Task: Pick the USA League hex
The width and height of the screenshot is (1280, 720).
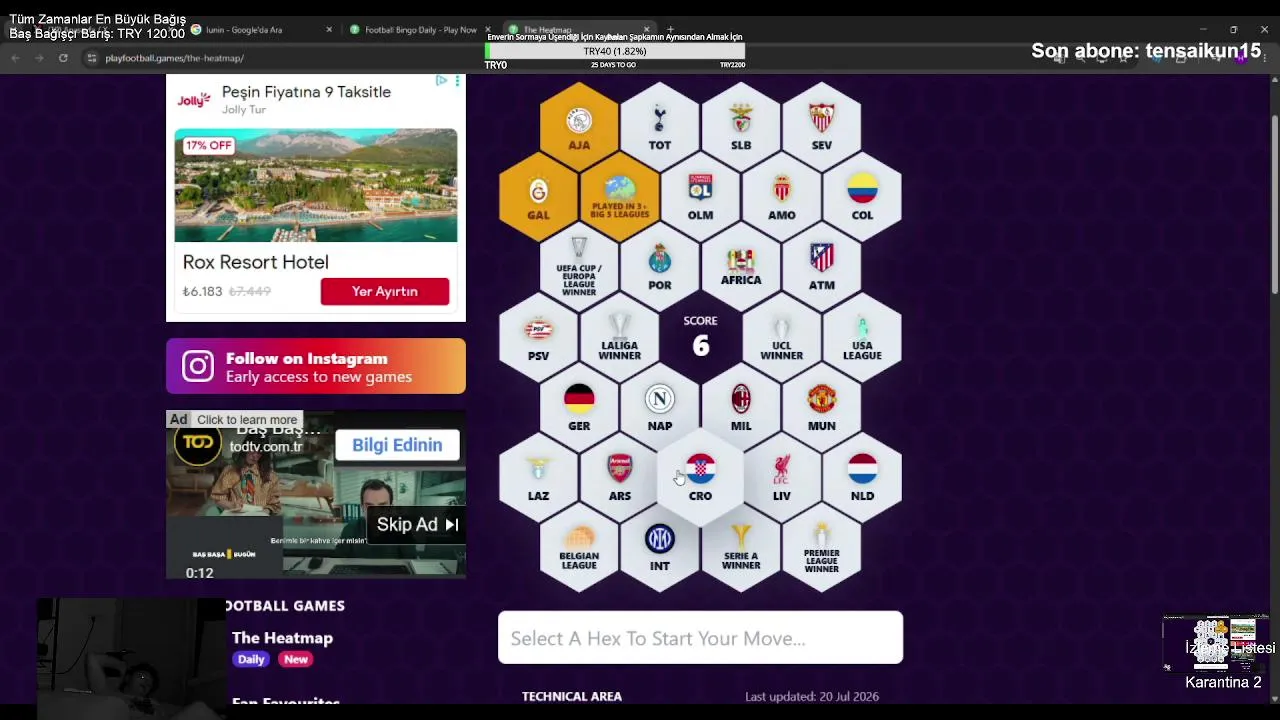Action: [862, 337]
